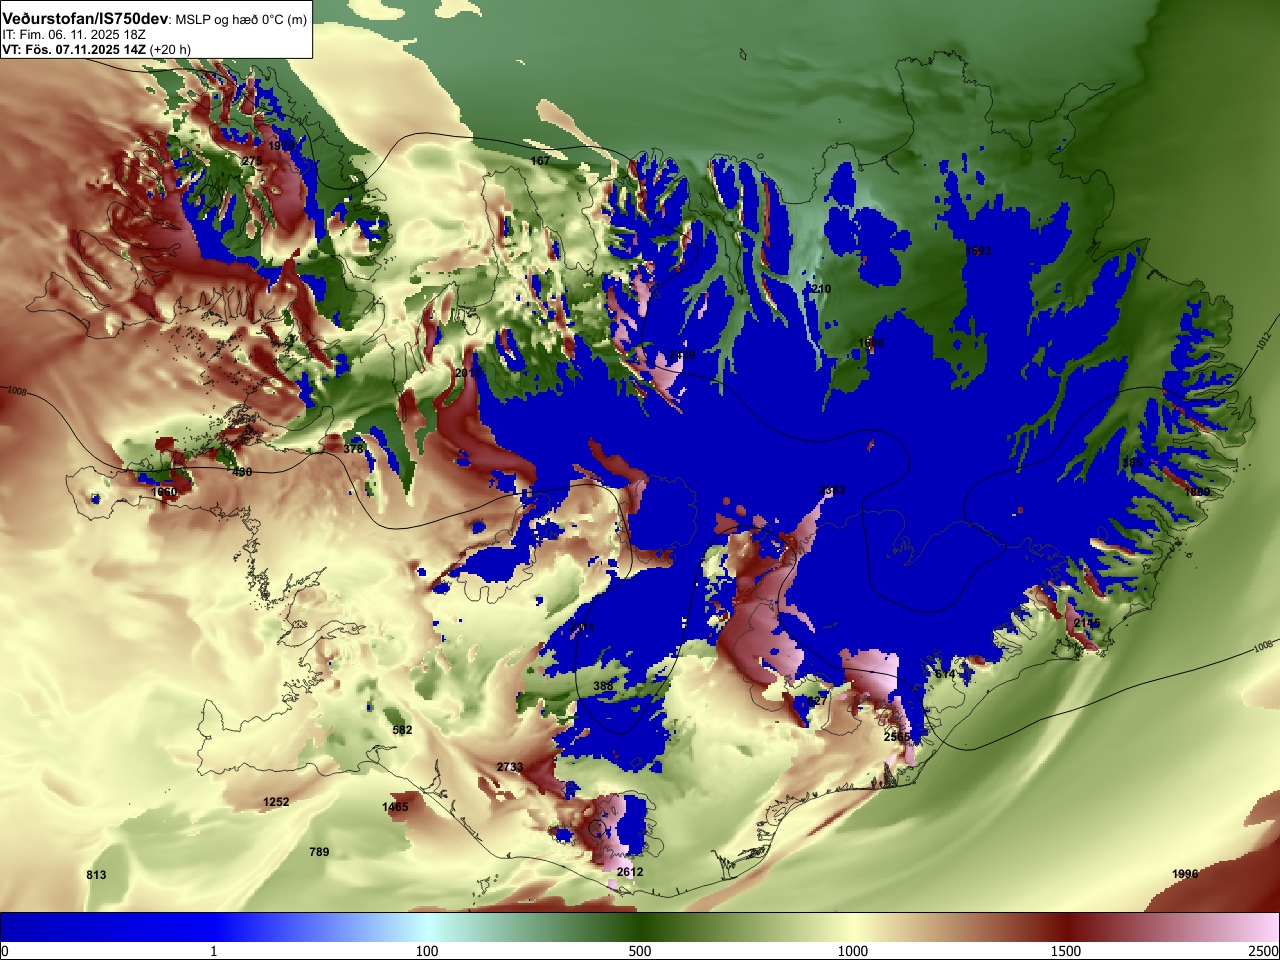Click the 1008 isobar label on the left edge
The image size is (1280, 960).
[16, 392]
